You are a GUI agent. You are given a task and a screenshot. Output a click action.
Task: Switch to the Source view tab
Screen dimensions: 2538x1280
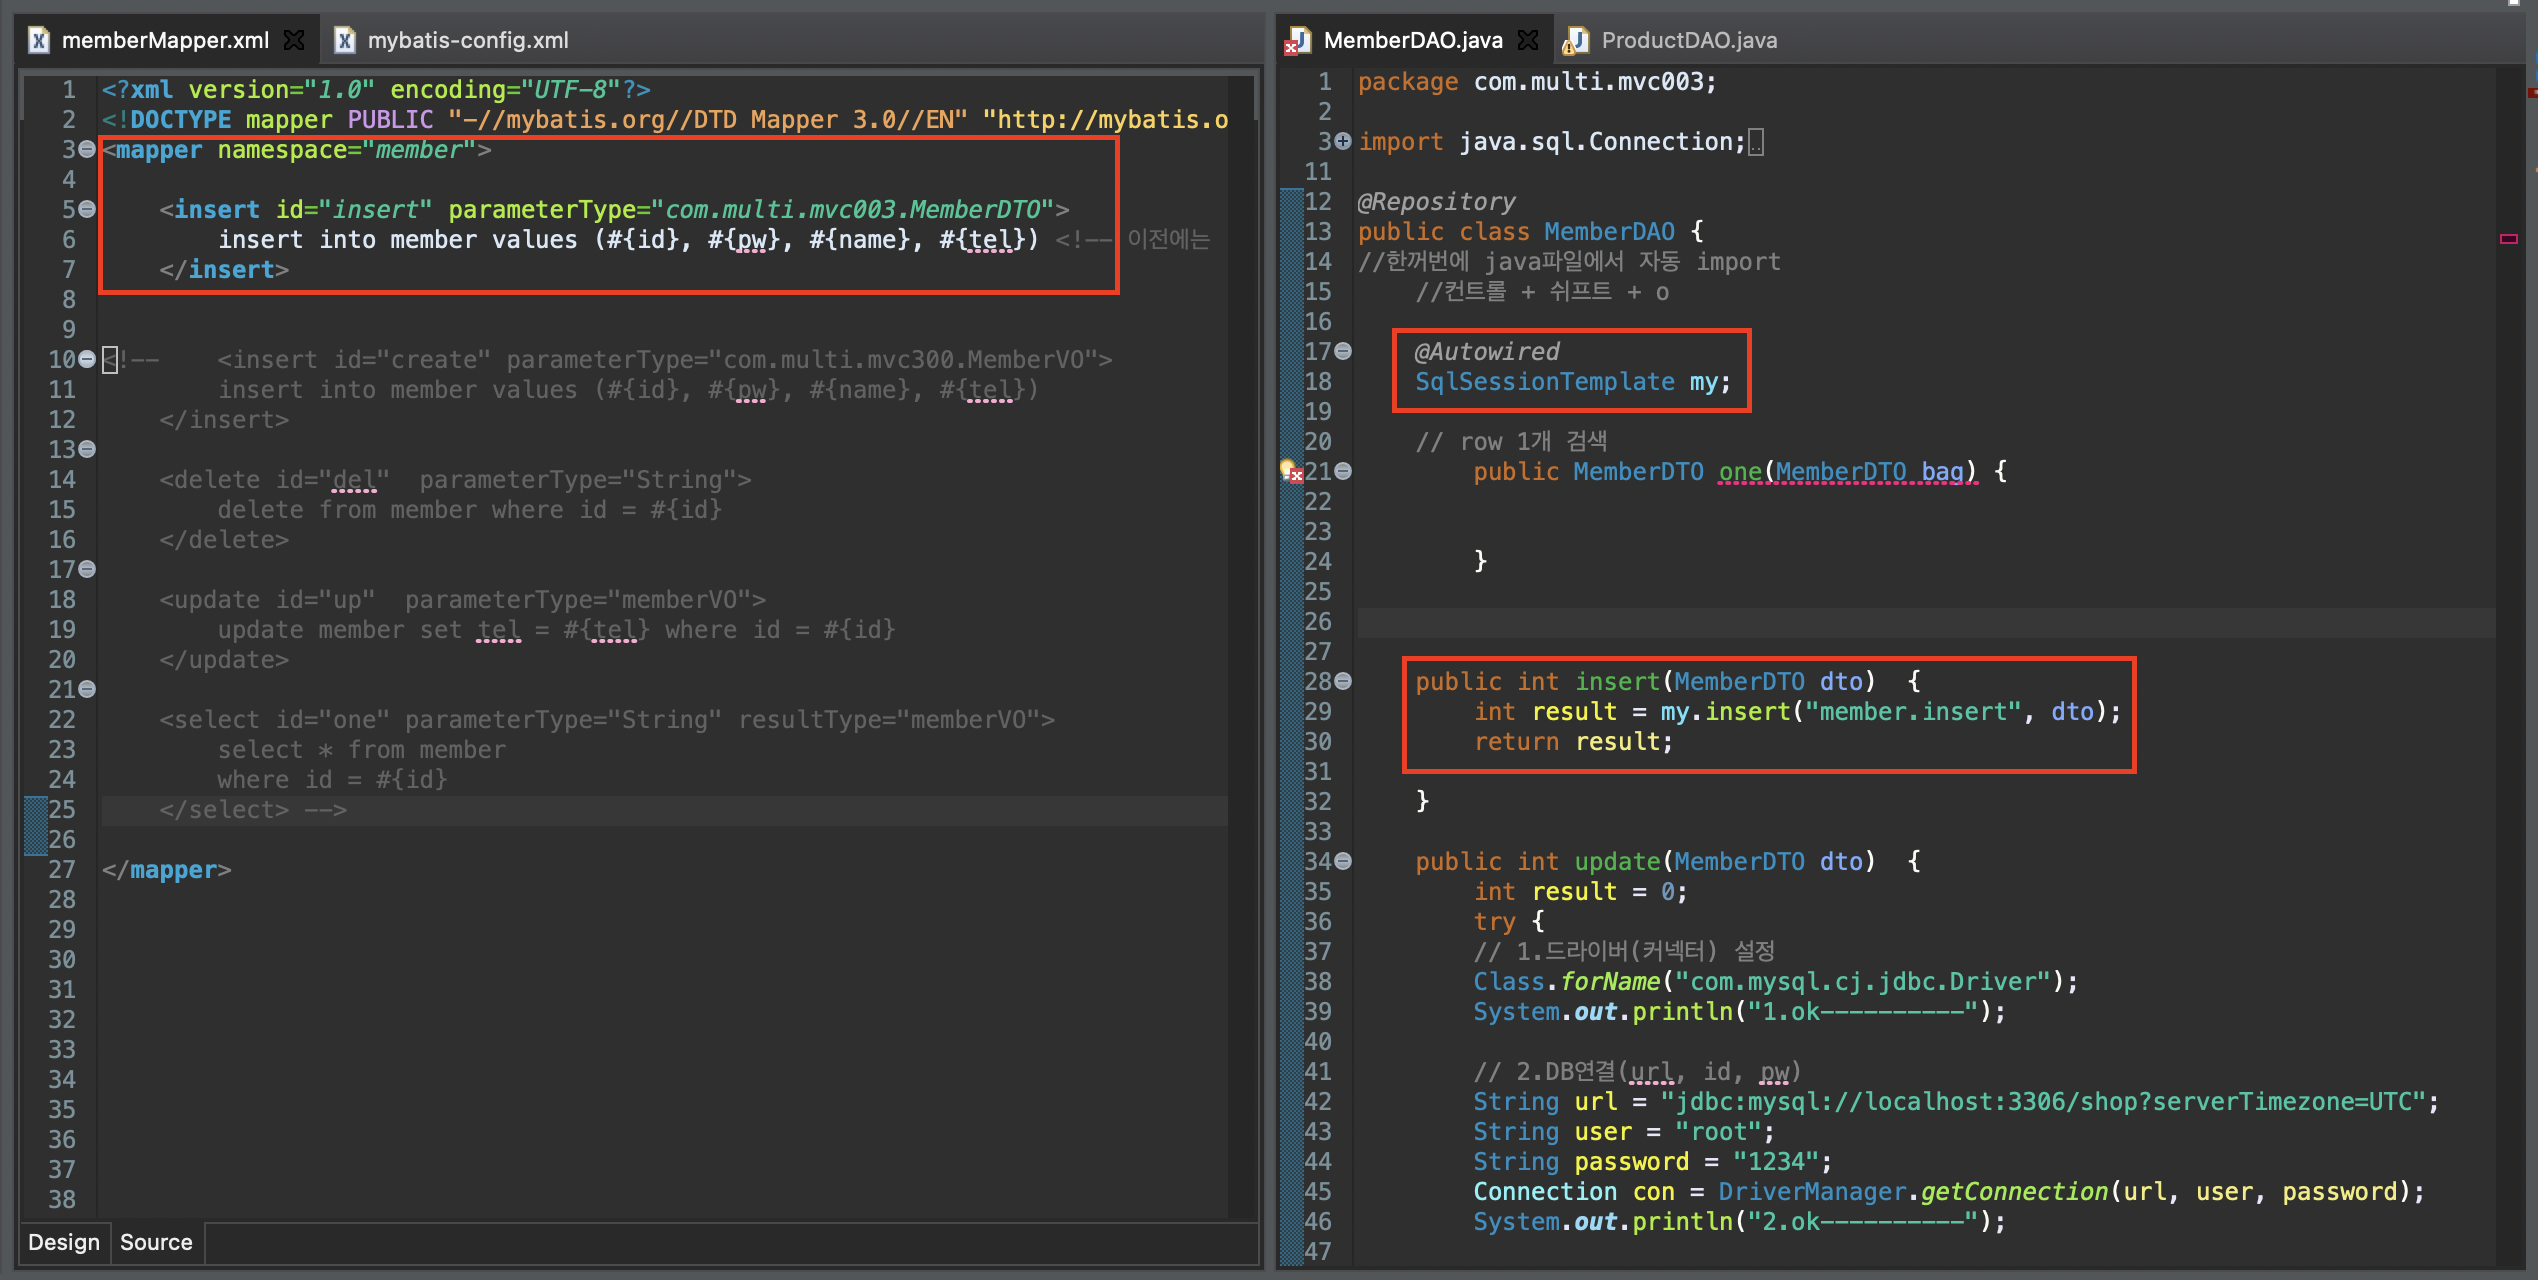click(156, 1242)
